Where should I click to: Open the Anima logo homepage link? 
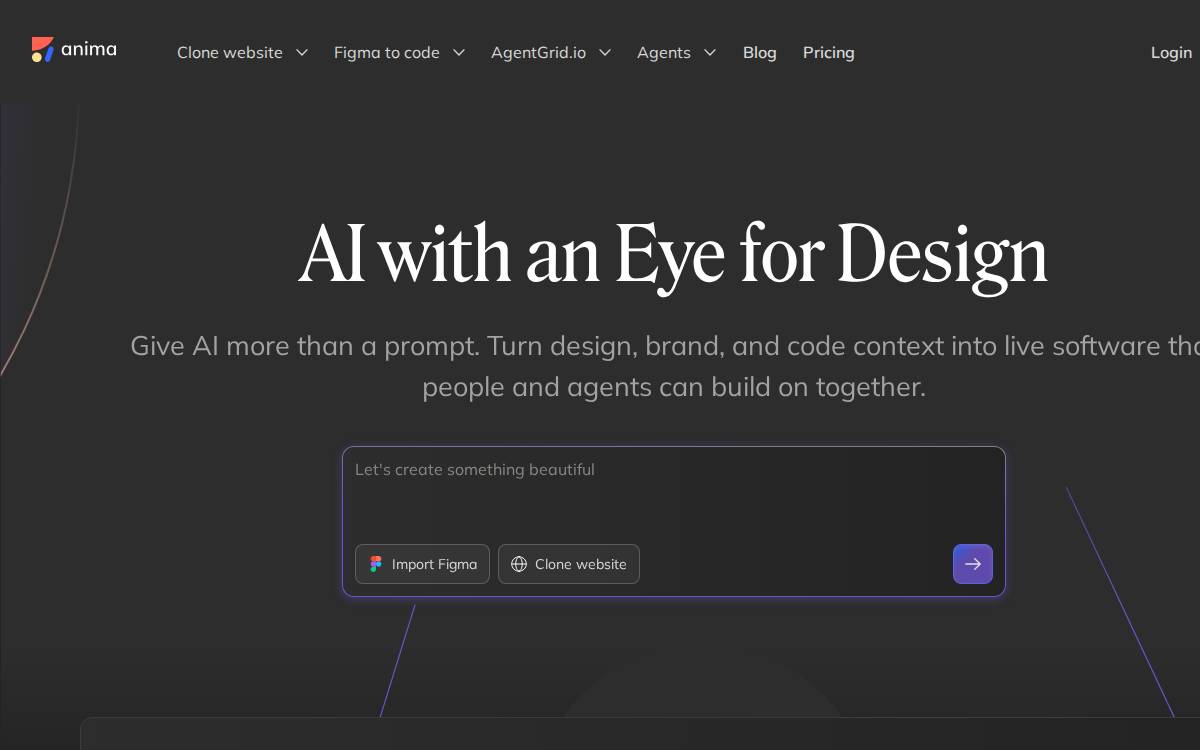click(74, 49)
